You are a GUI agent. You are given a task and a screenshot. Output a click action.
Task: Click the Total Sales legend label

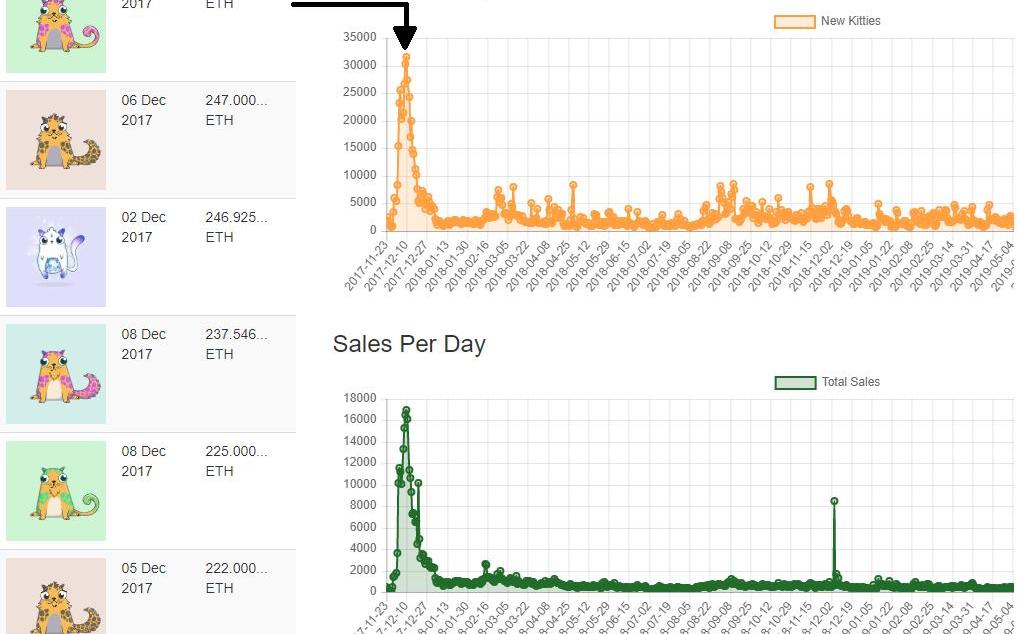coord(850,382)
